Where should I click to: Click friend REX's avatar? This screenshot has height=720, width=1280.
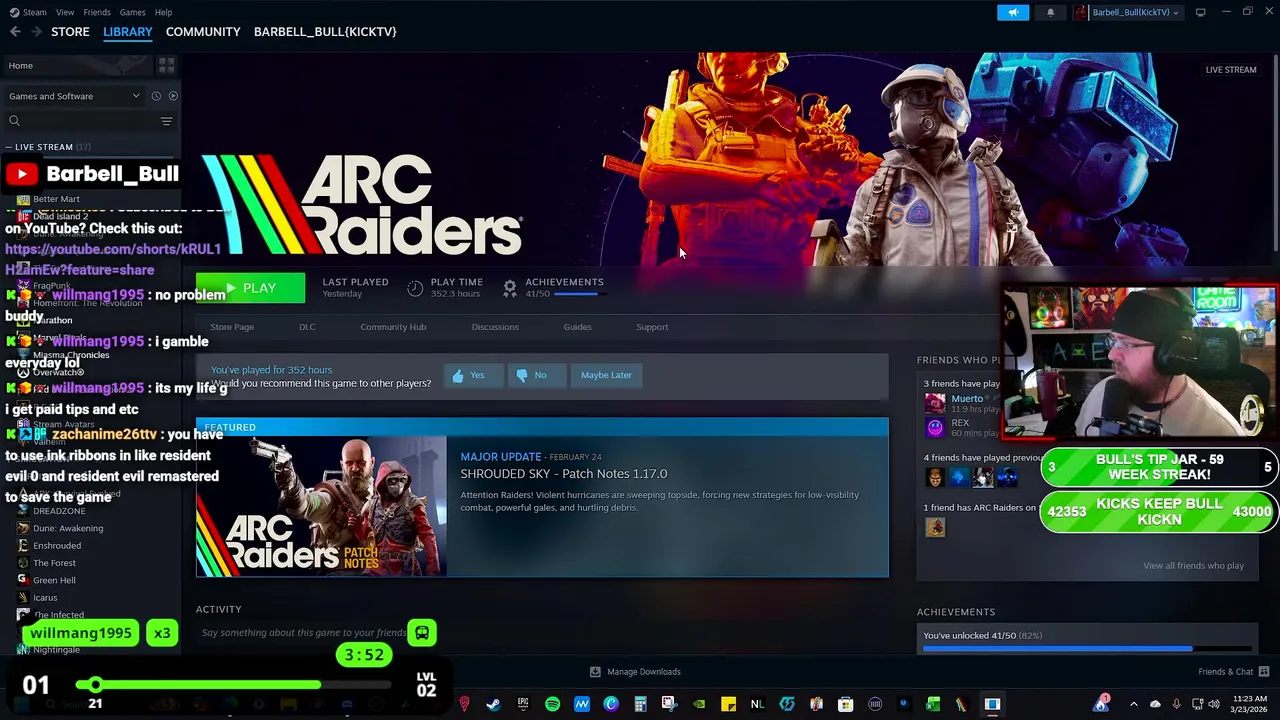[935, 427]
